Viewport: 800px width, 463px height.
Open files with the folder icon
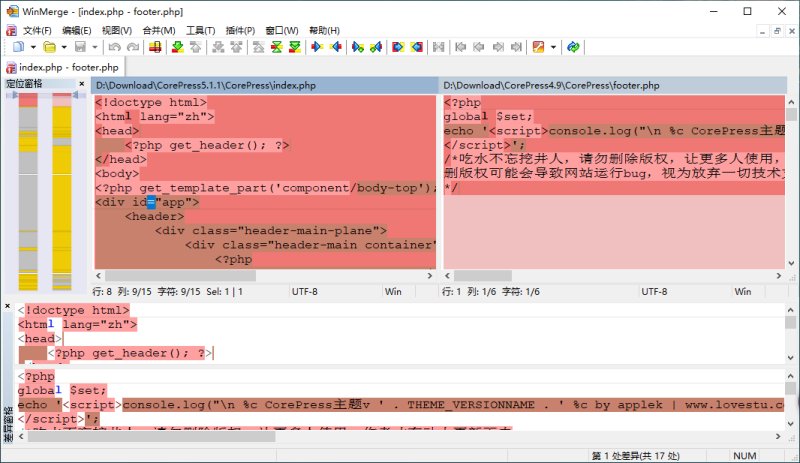coord(49,47)
